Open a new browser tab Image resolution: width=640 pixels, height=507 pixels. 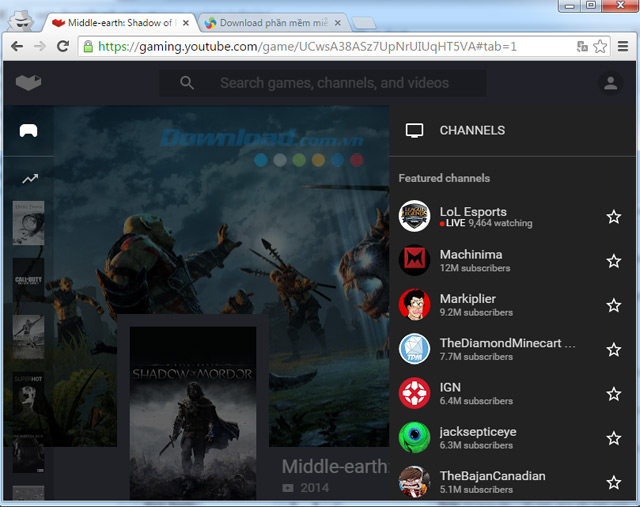coord(364,23)
